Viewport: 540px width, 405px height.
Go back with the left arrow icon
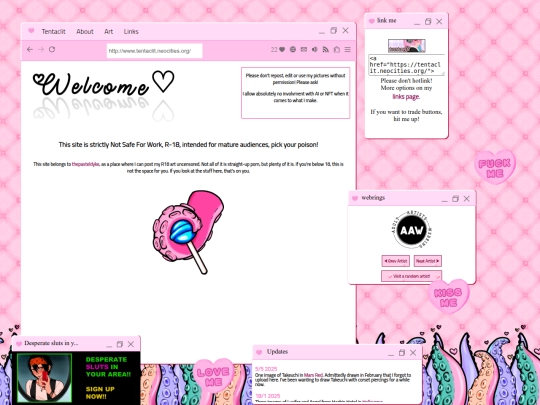pos(30,50)
